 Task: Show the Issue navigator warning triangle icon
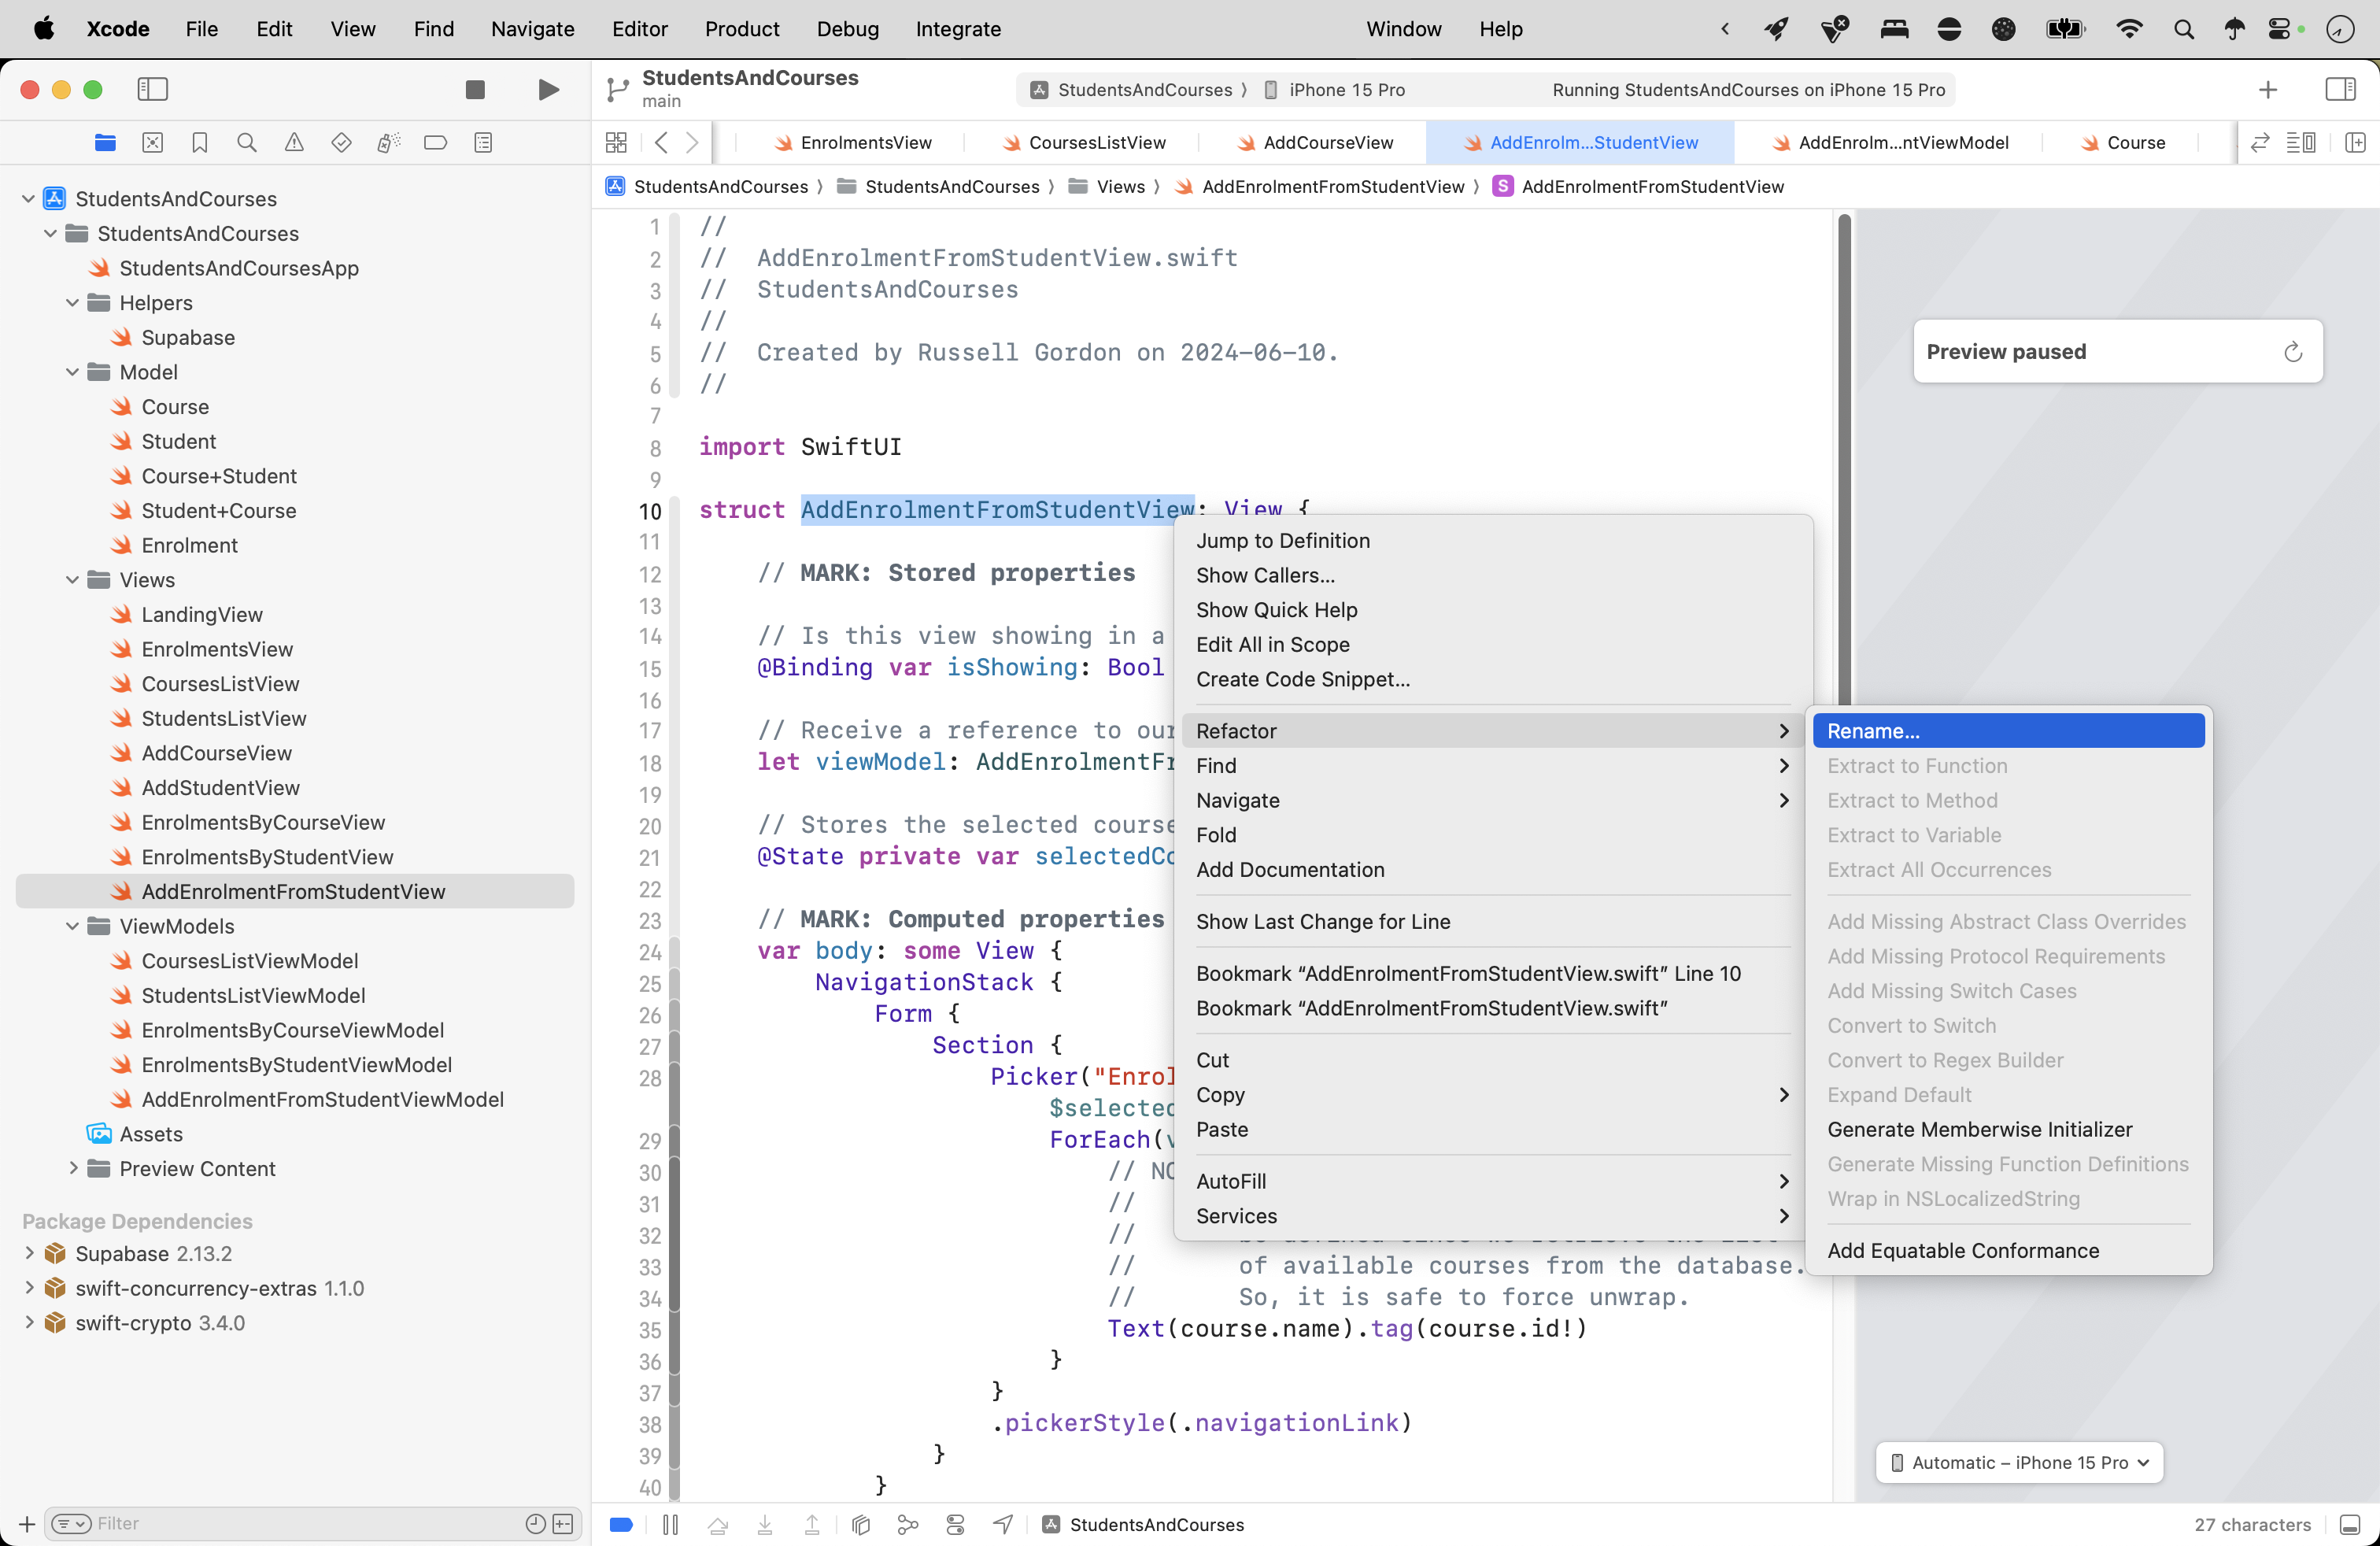[x=293, y=142]
